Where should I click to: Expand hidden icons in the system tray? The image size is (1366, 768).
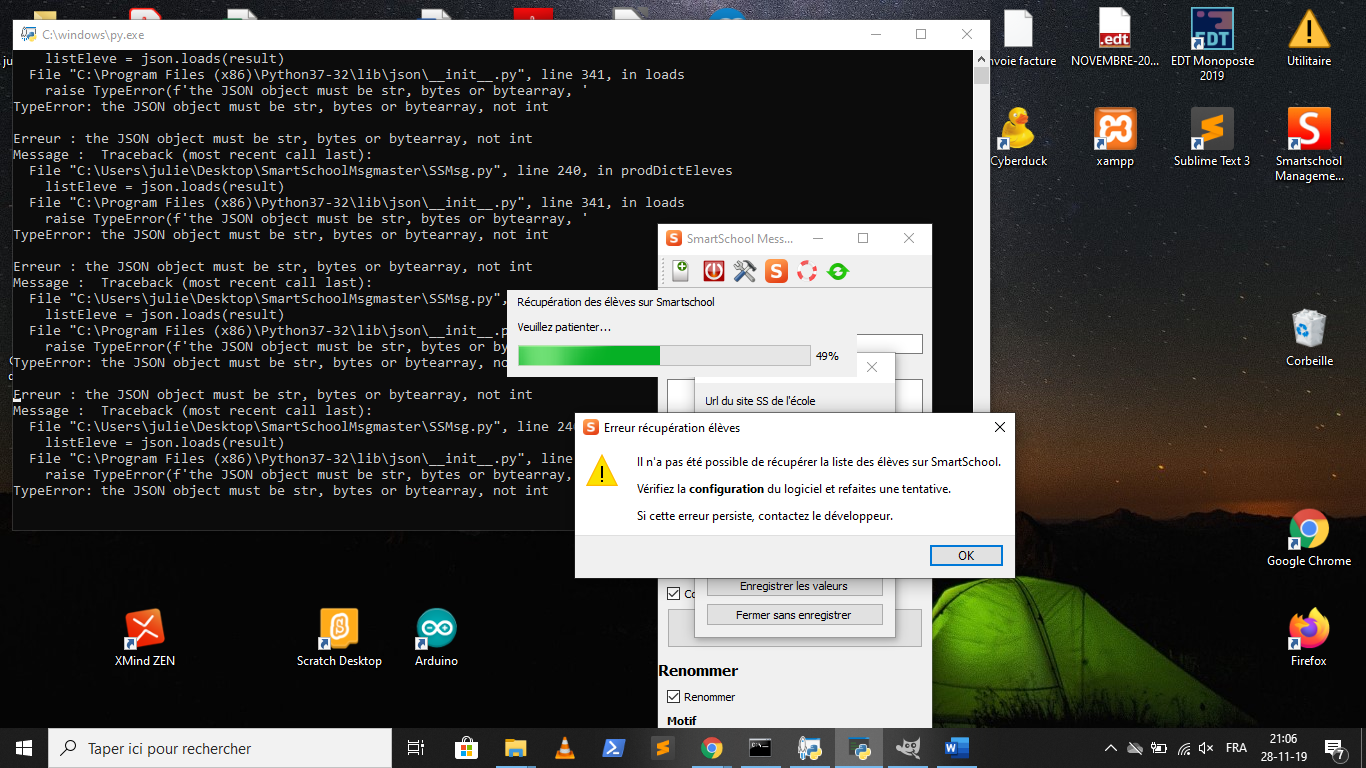(1110, 747)
